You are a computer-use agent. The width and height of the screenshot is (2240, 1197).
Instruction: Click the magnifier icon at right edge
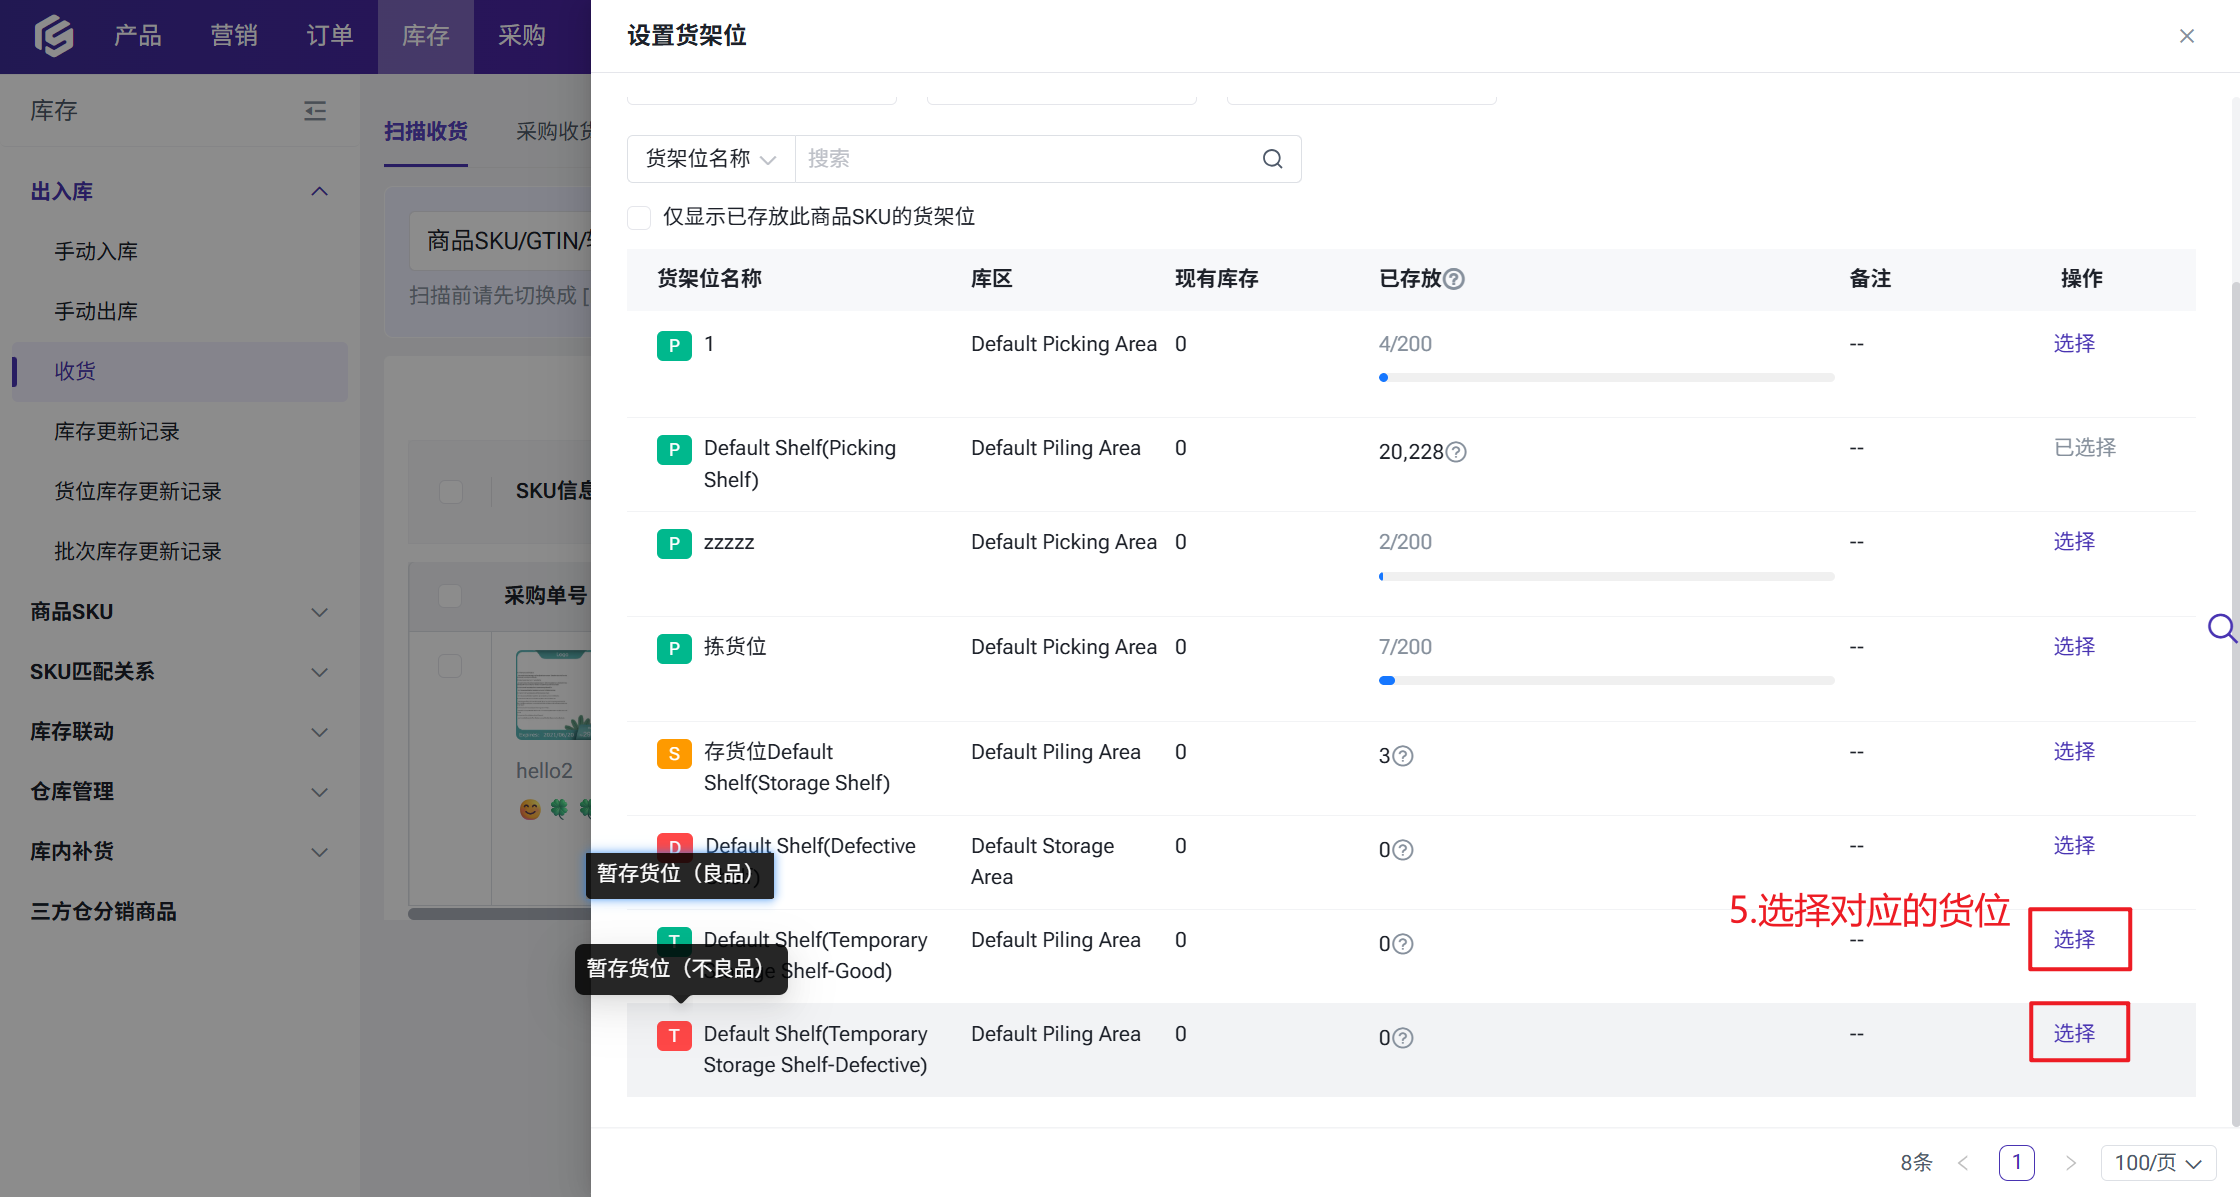click(x=2222, y=628)
